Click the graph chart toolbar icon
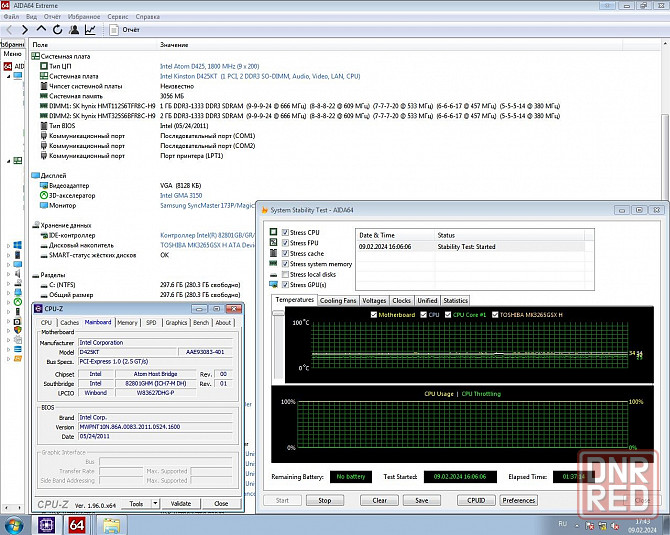The height and width of the screenshot is (535, 670). coord(91,30)
